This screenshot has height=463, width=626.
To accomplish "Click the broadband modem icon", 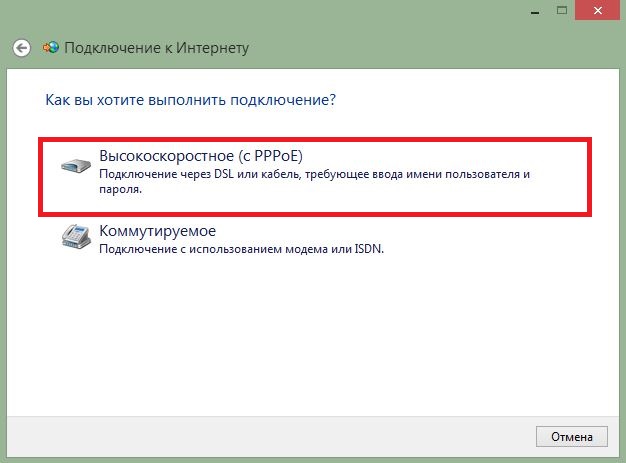I will pyautogui.click(x=76, y=165).
